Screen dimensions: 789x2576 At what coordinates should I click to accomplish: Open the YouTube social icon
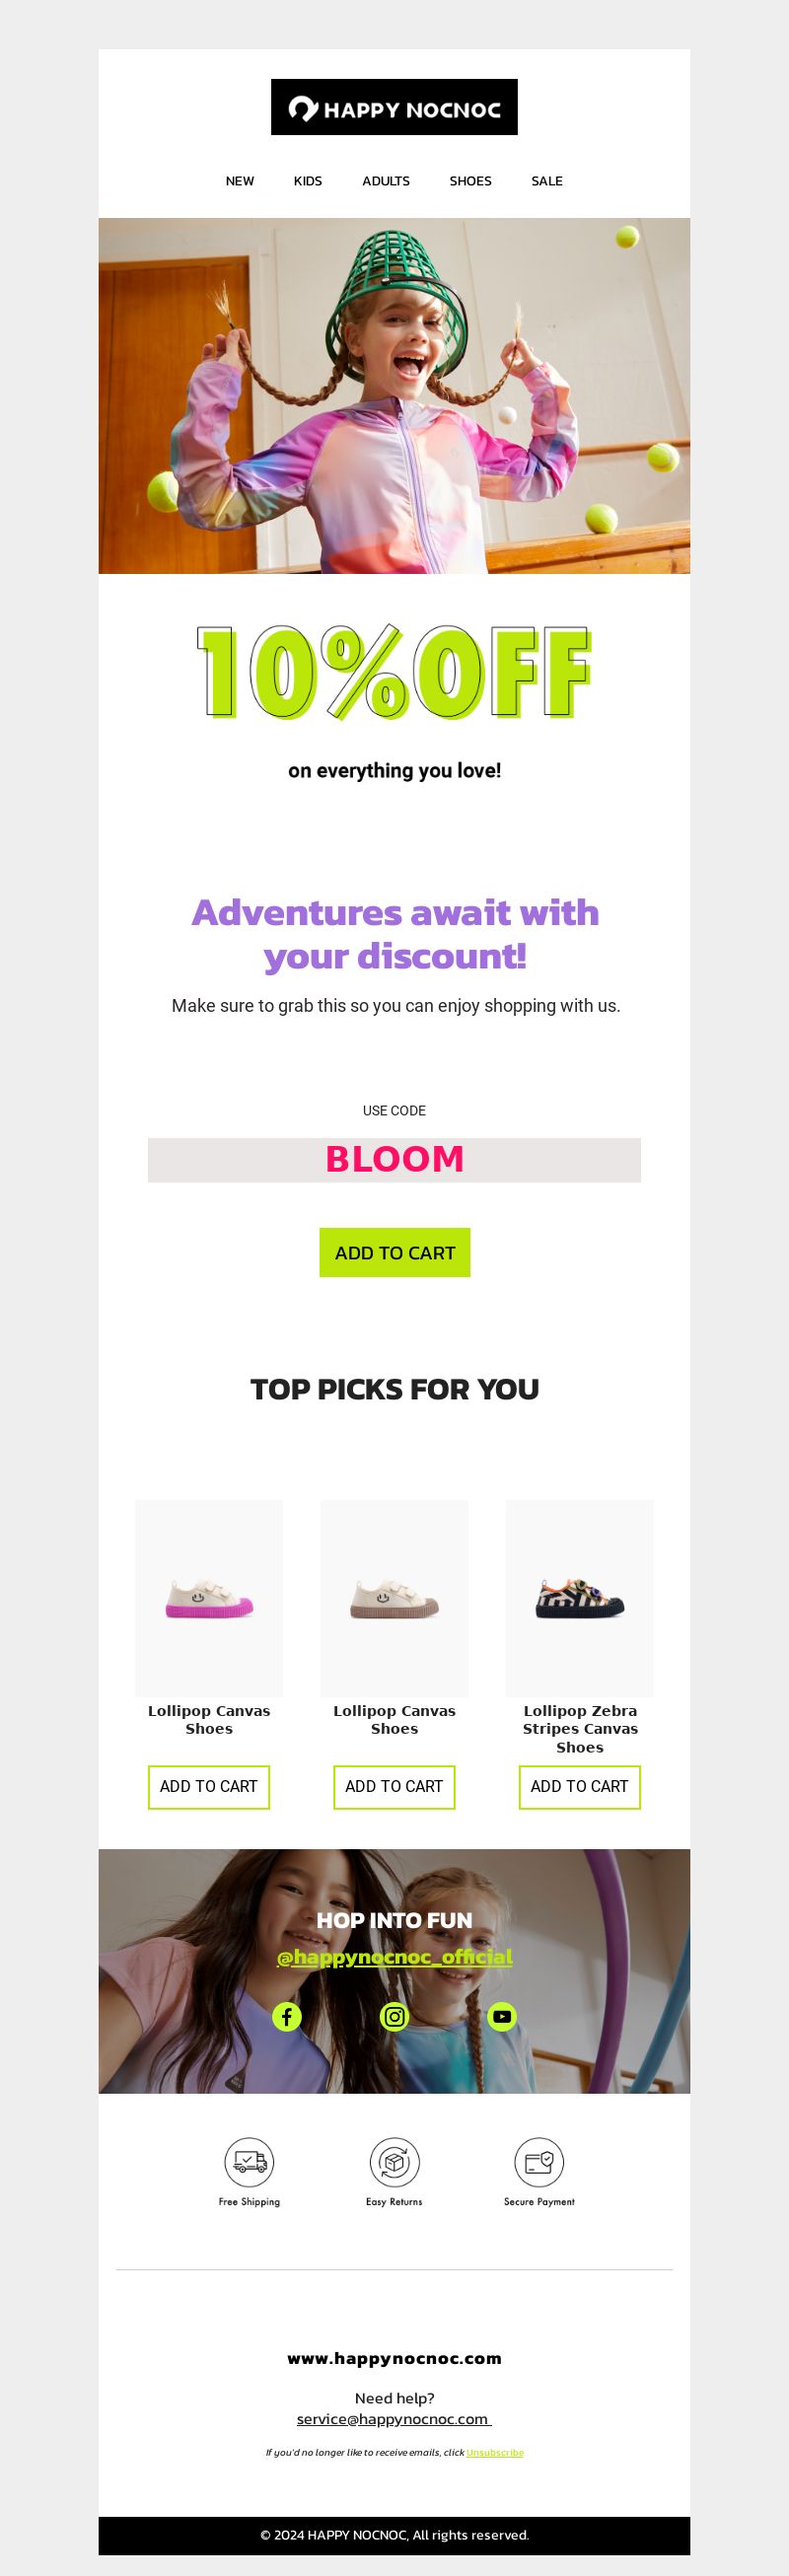502,2017
